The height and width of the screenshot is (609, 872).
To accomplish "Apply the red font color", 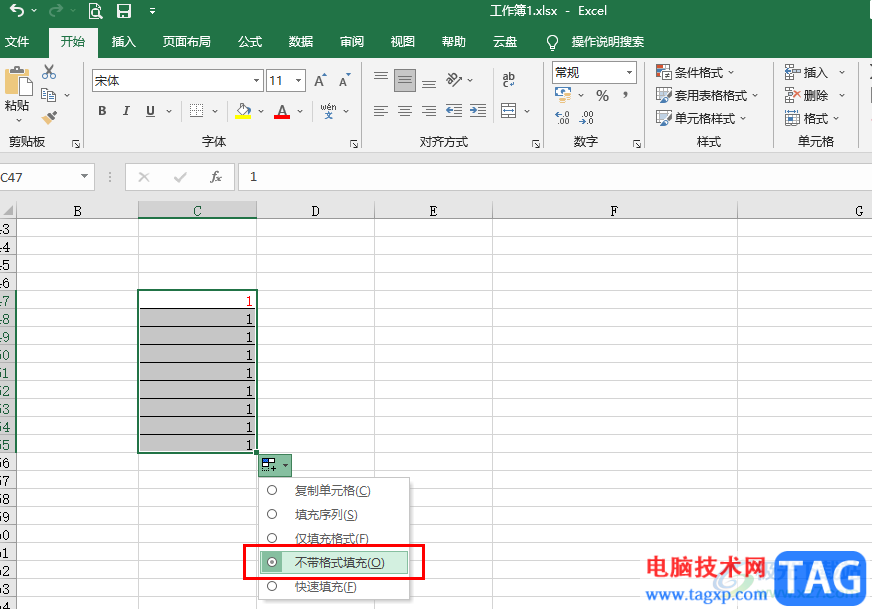I will pos(282,111).
